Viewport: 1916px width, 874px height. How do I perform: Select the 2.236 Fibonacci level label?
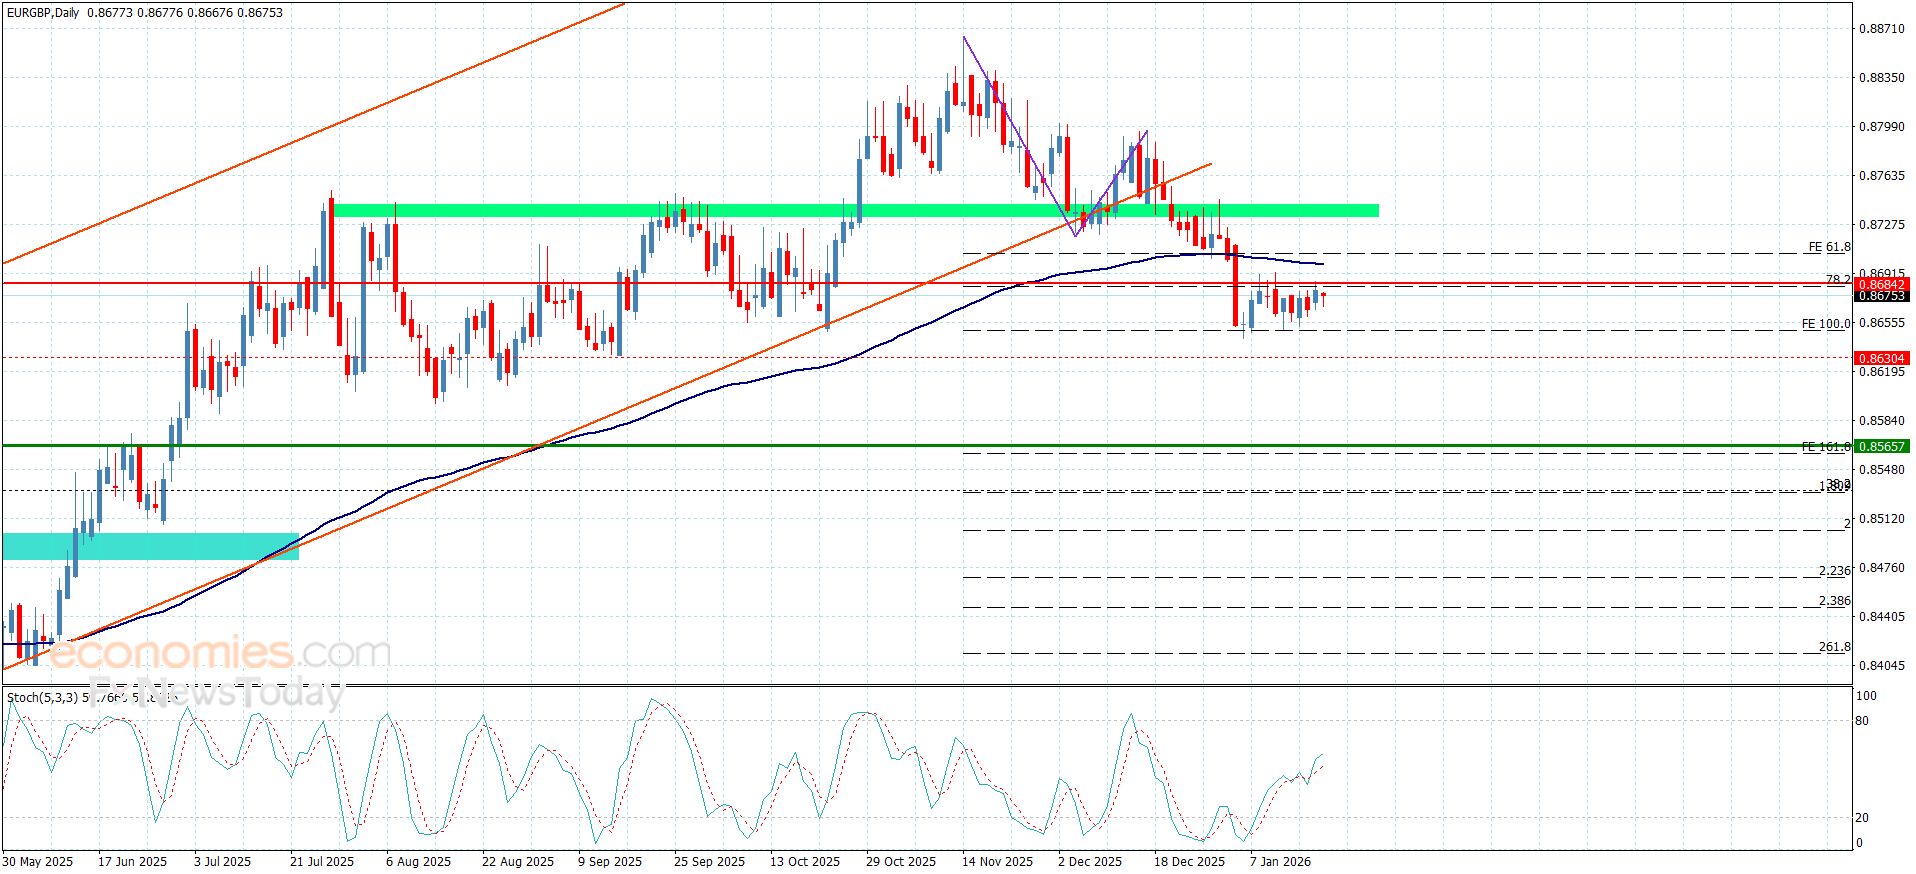pos(1834,571)
